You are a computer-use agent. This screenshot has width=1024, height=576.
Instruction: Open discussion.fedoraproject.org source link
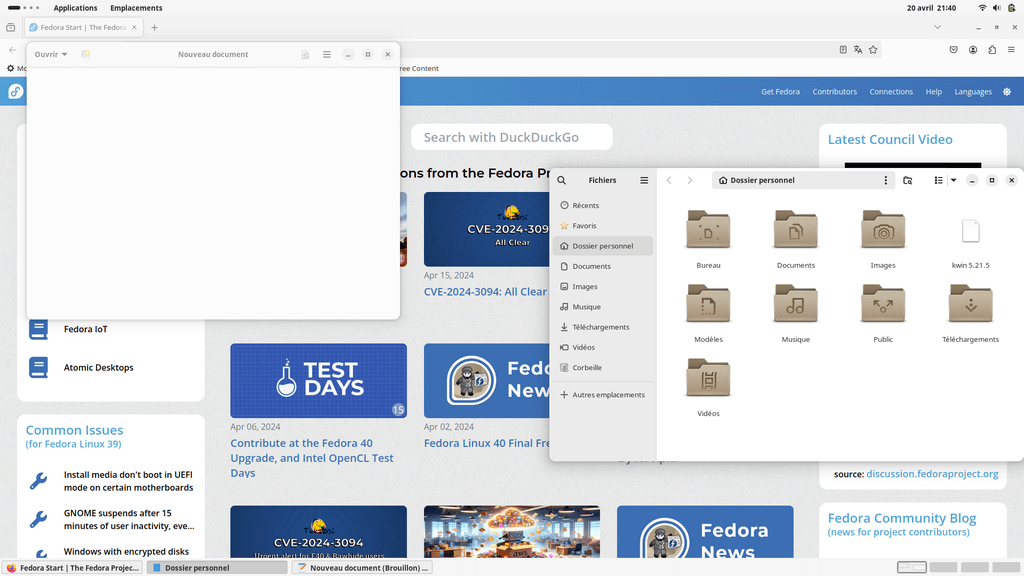[x=932, y=473]
